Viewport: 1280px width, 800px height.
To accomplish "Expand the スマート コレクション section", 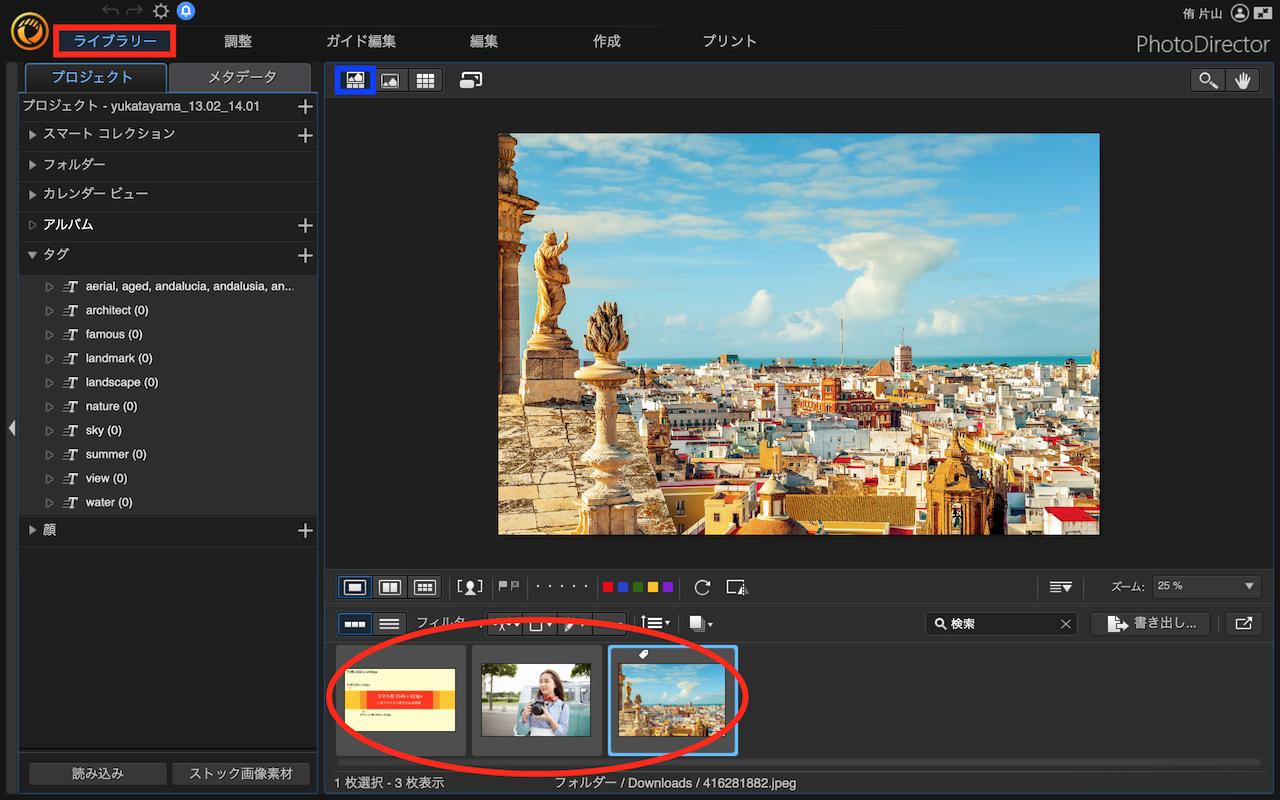I will pos(33,134).
